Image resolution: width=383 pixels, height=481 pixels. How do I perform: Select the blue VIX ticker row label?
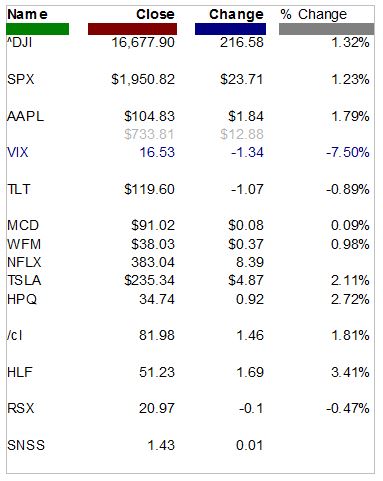(x=18, y=152)
